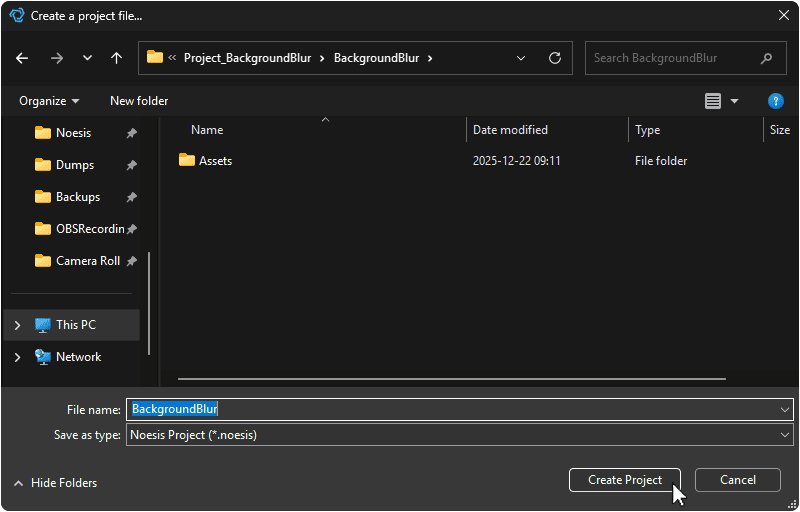Sort files by Size column

(780, 130)
